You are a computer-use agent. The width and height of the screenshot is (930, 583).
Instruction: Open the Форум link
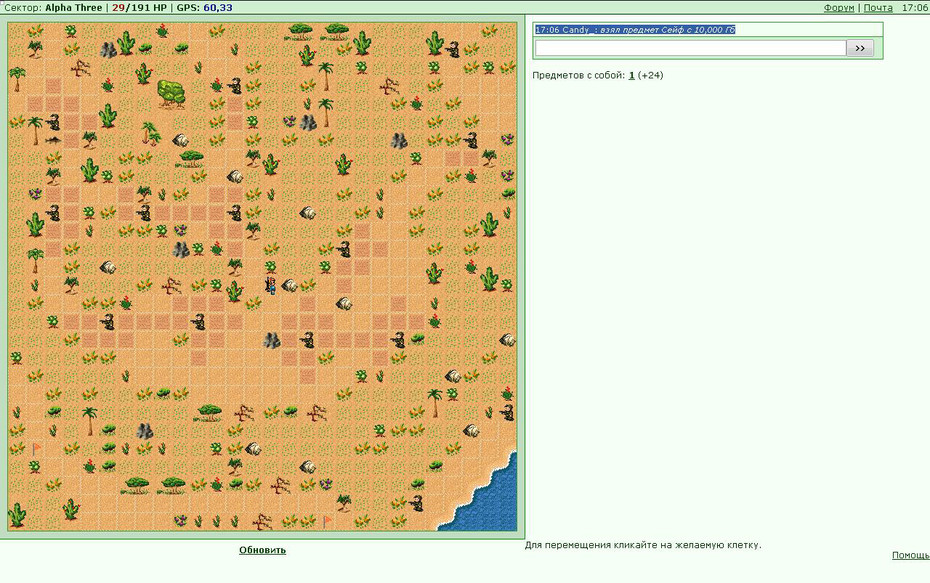(x=839, y=8)
